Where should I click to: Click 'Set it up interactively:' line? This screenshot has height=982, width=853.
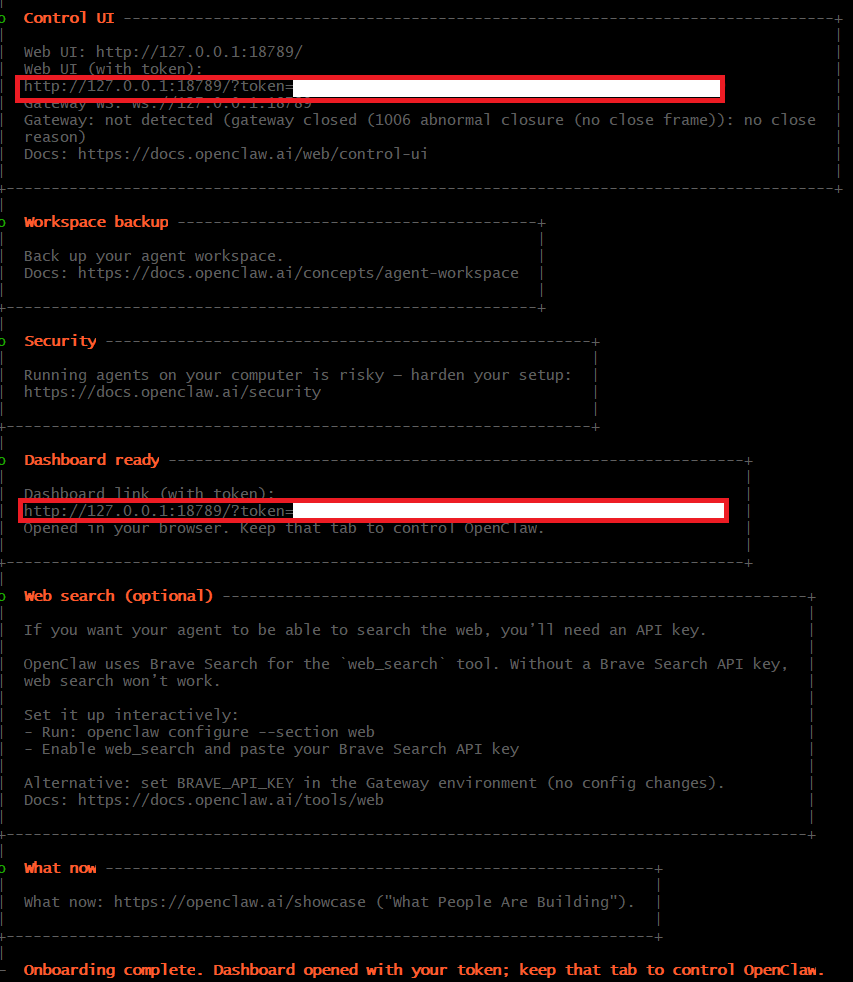click(131, 715)
